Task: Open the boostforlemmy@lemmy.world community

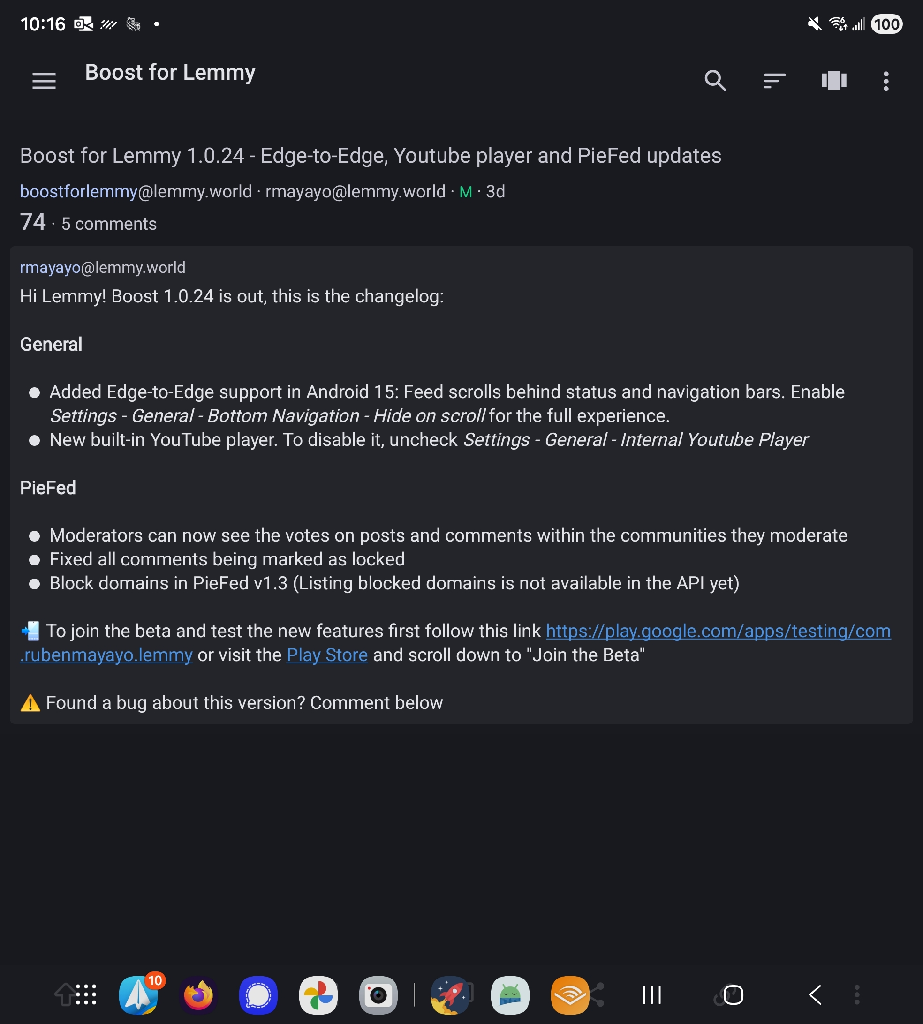Action: coord(135,191)
